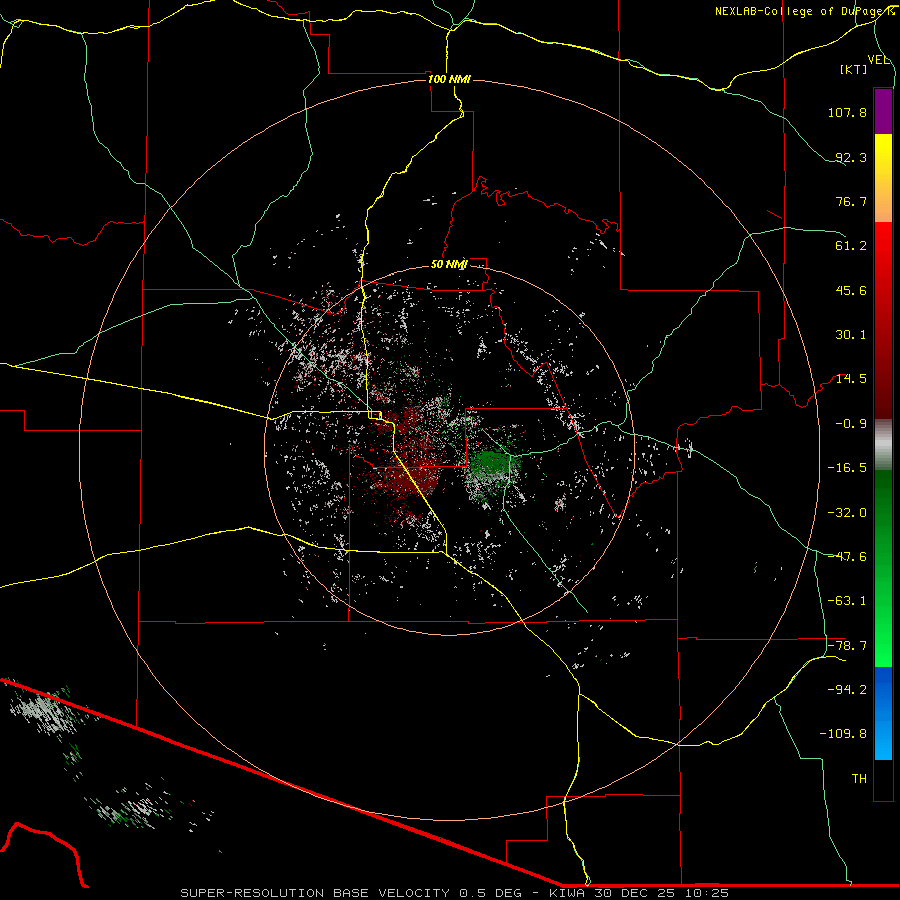Viewport: 900px width, 900px height.
Task: Click the -0.9 velocity scale value
Action: (x=851, y=424)
